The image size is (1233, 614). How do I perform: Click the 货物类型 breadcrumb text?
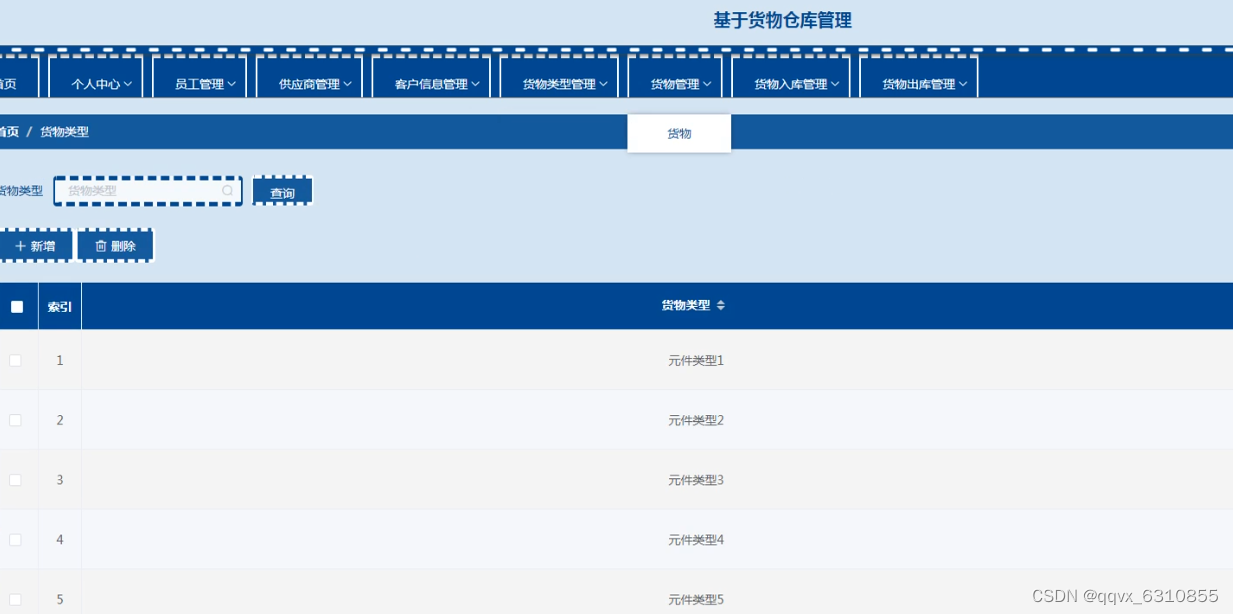pos(64,132)
